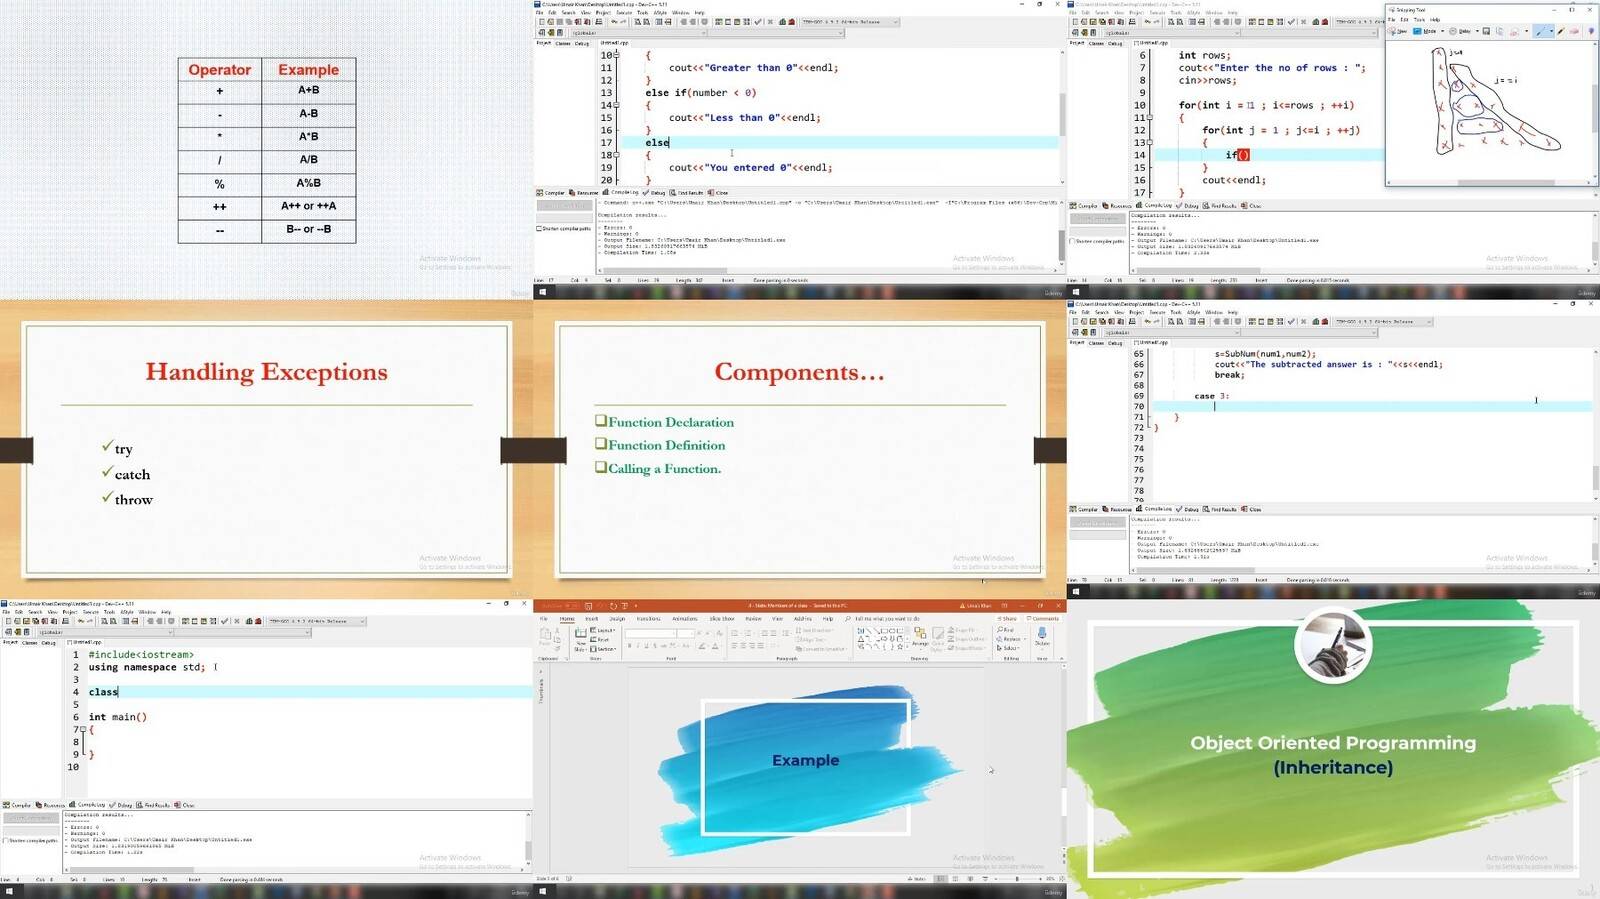Click the Save snip icon in Snipping Tool

pyautogui.click(x=1486, y=31)
